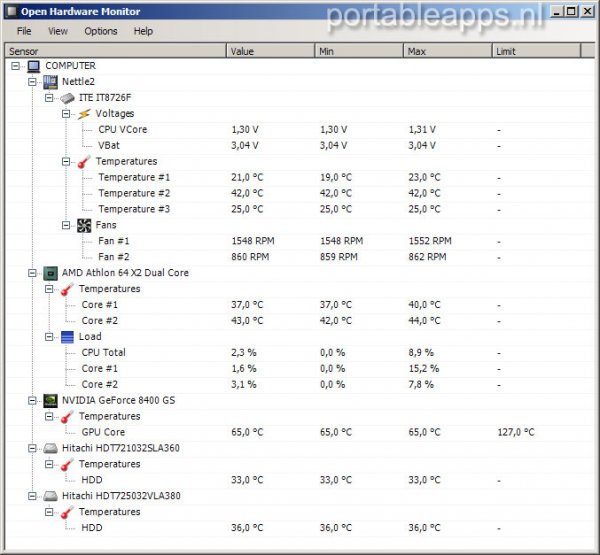The width and height of the screenshot is (600, 555).
Task: Click the Min column header
Action: [x=359, y=51]
